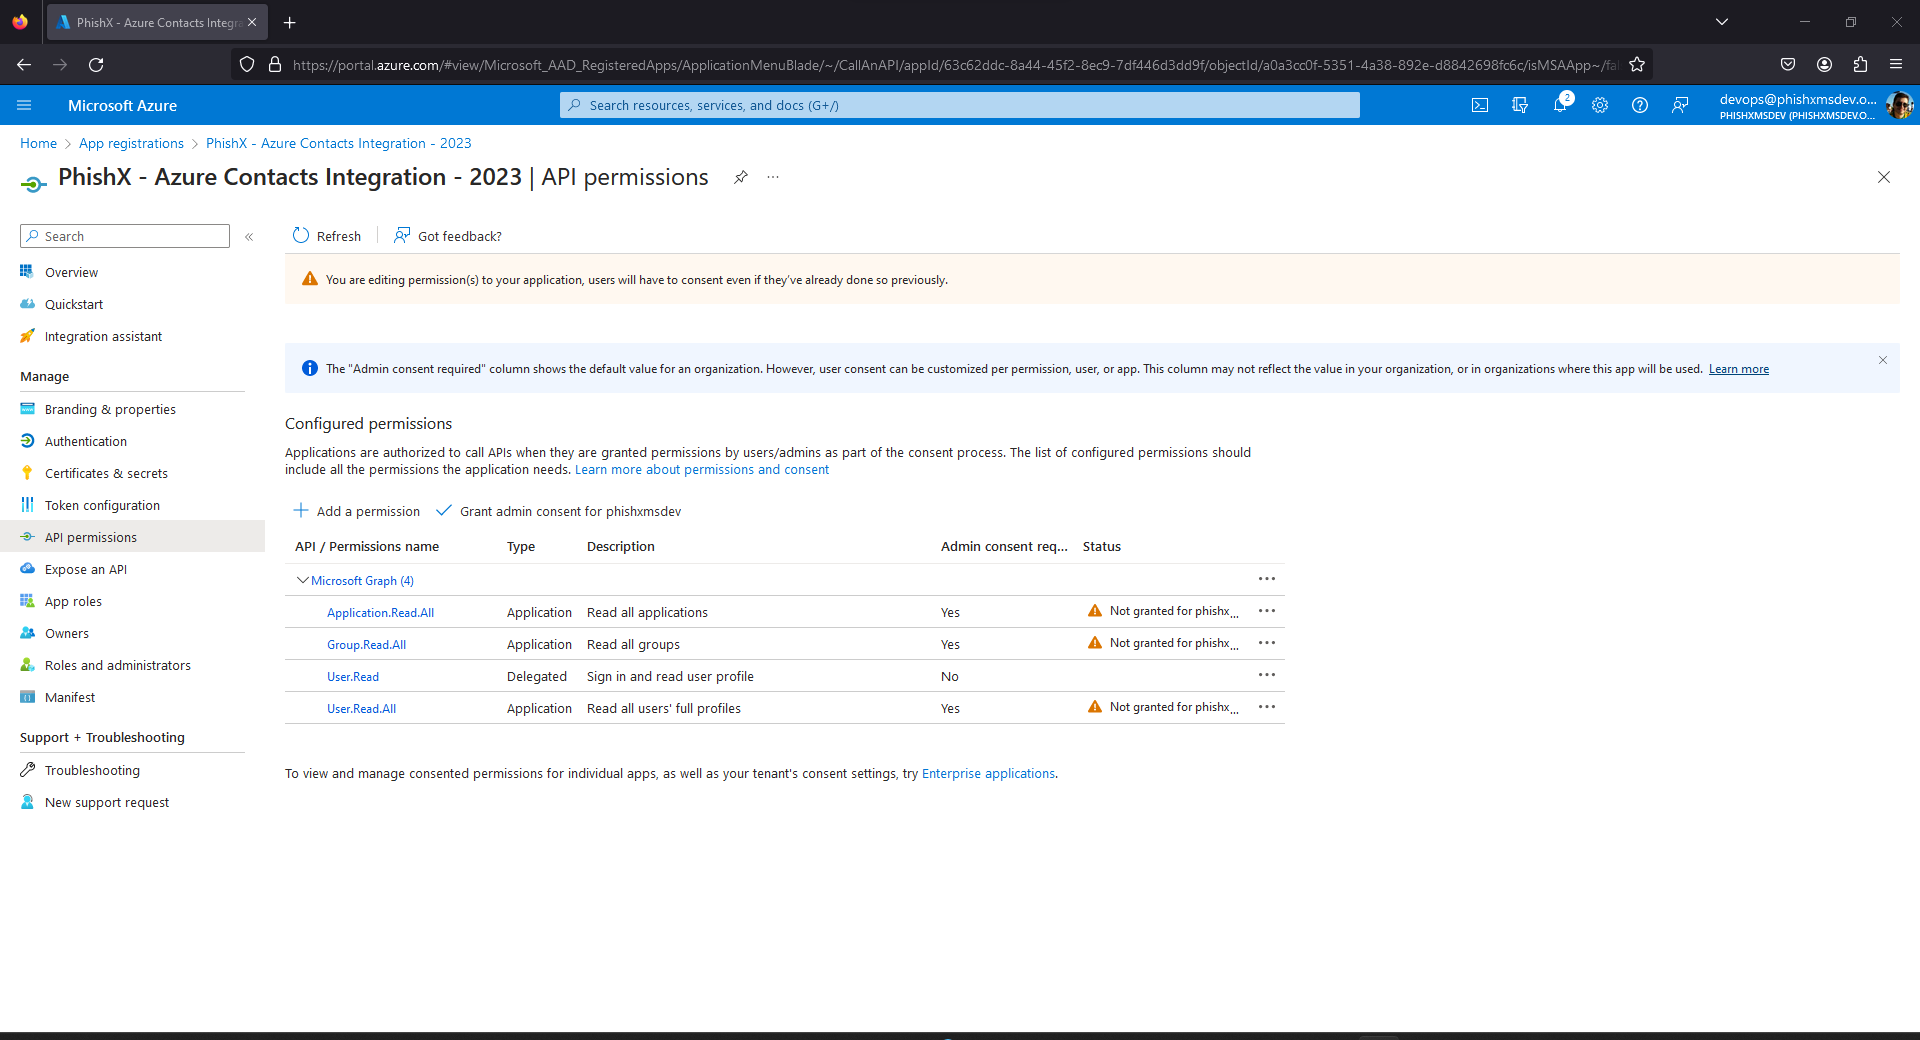1920x1040 pixels.
Task: Open Troubleshooting in the sidebar
Action: [92, 770]
